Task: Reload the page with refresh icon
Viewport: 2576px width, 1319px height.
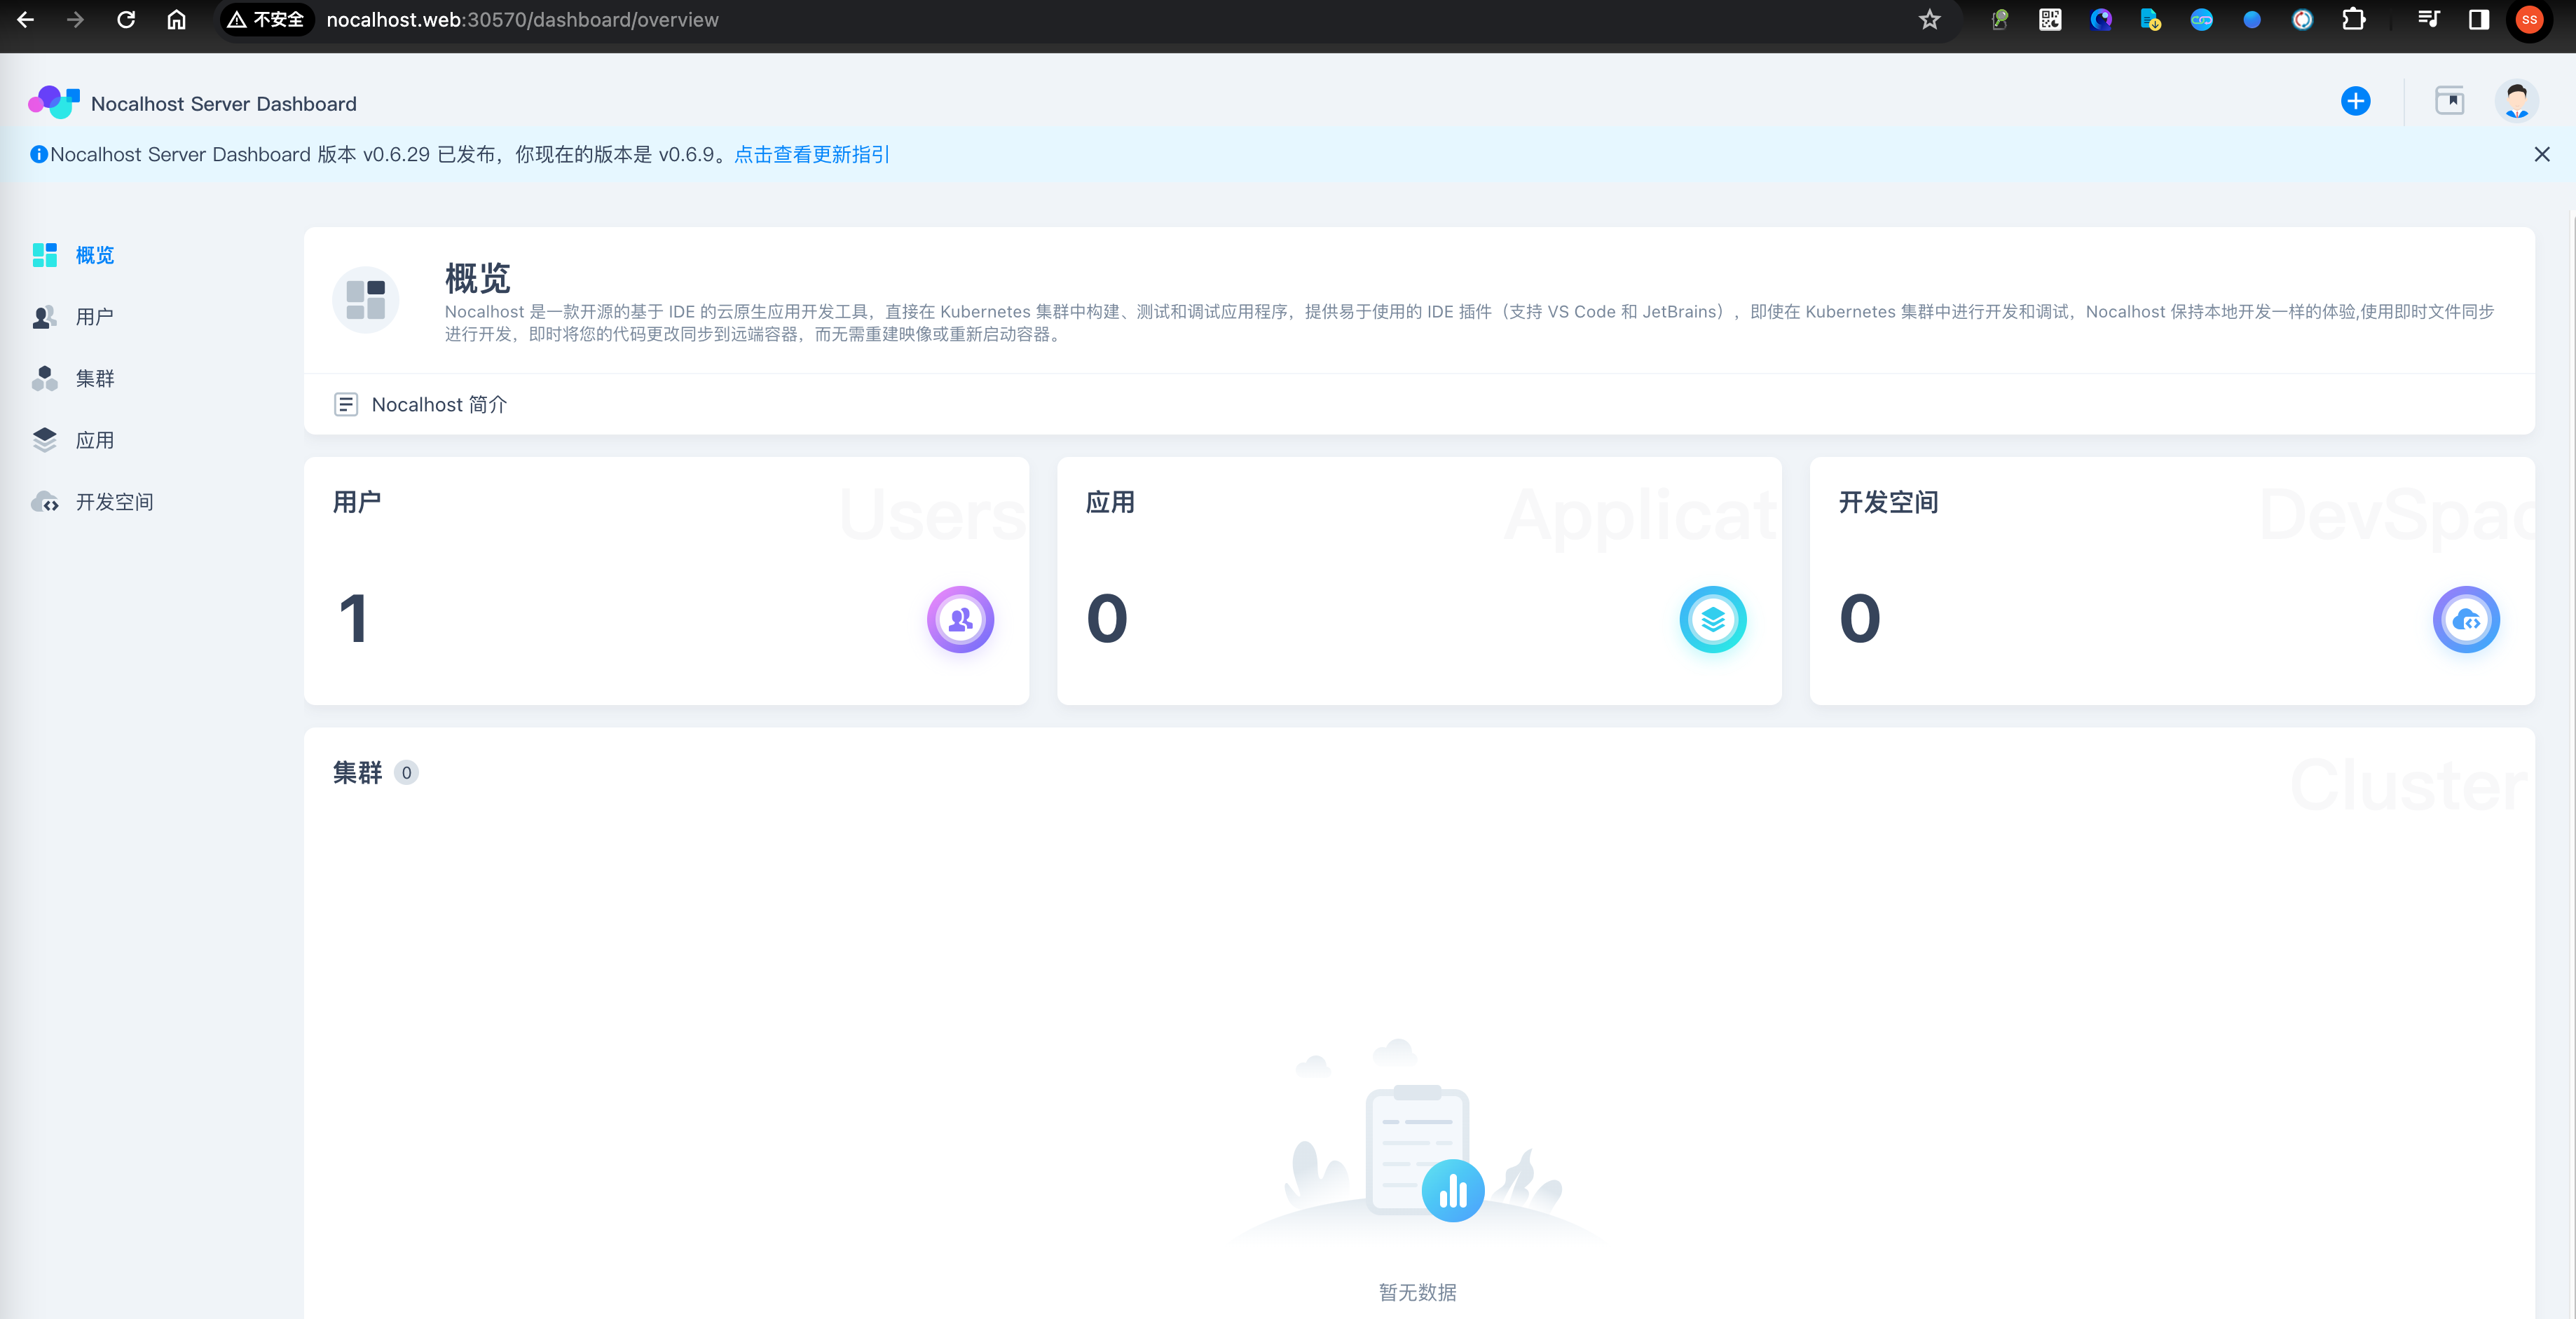Action: [126, 19]
